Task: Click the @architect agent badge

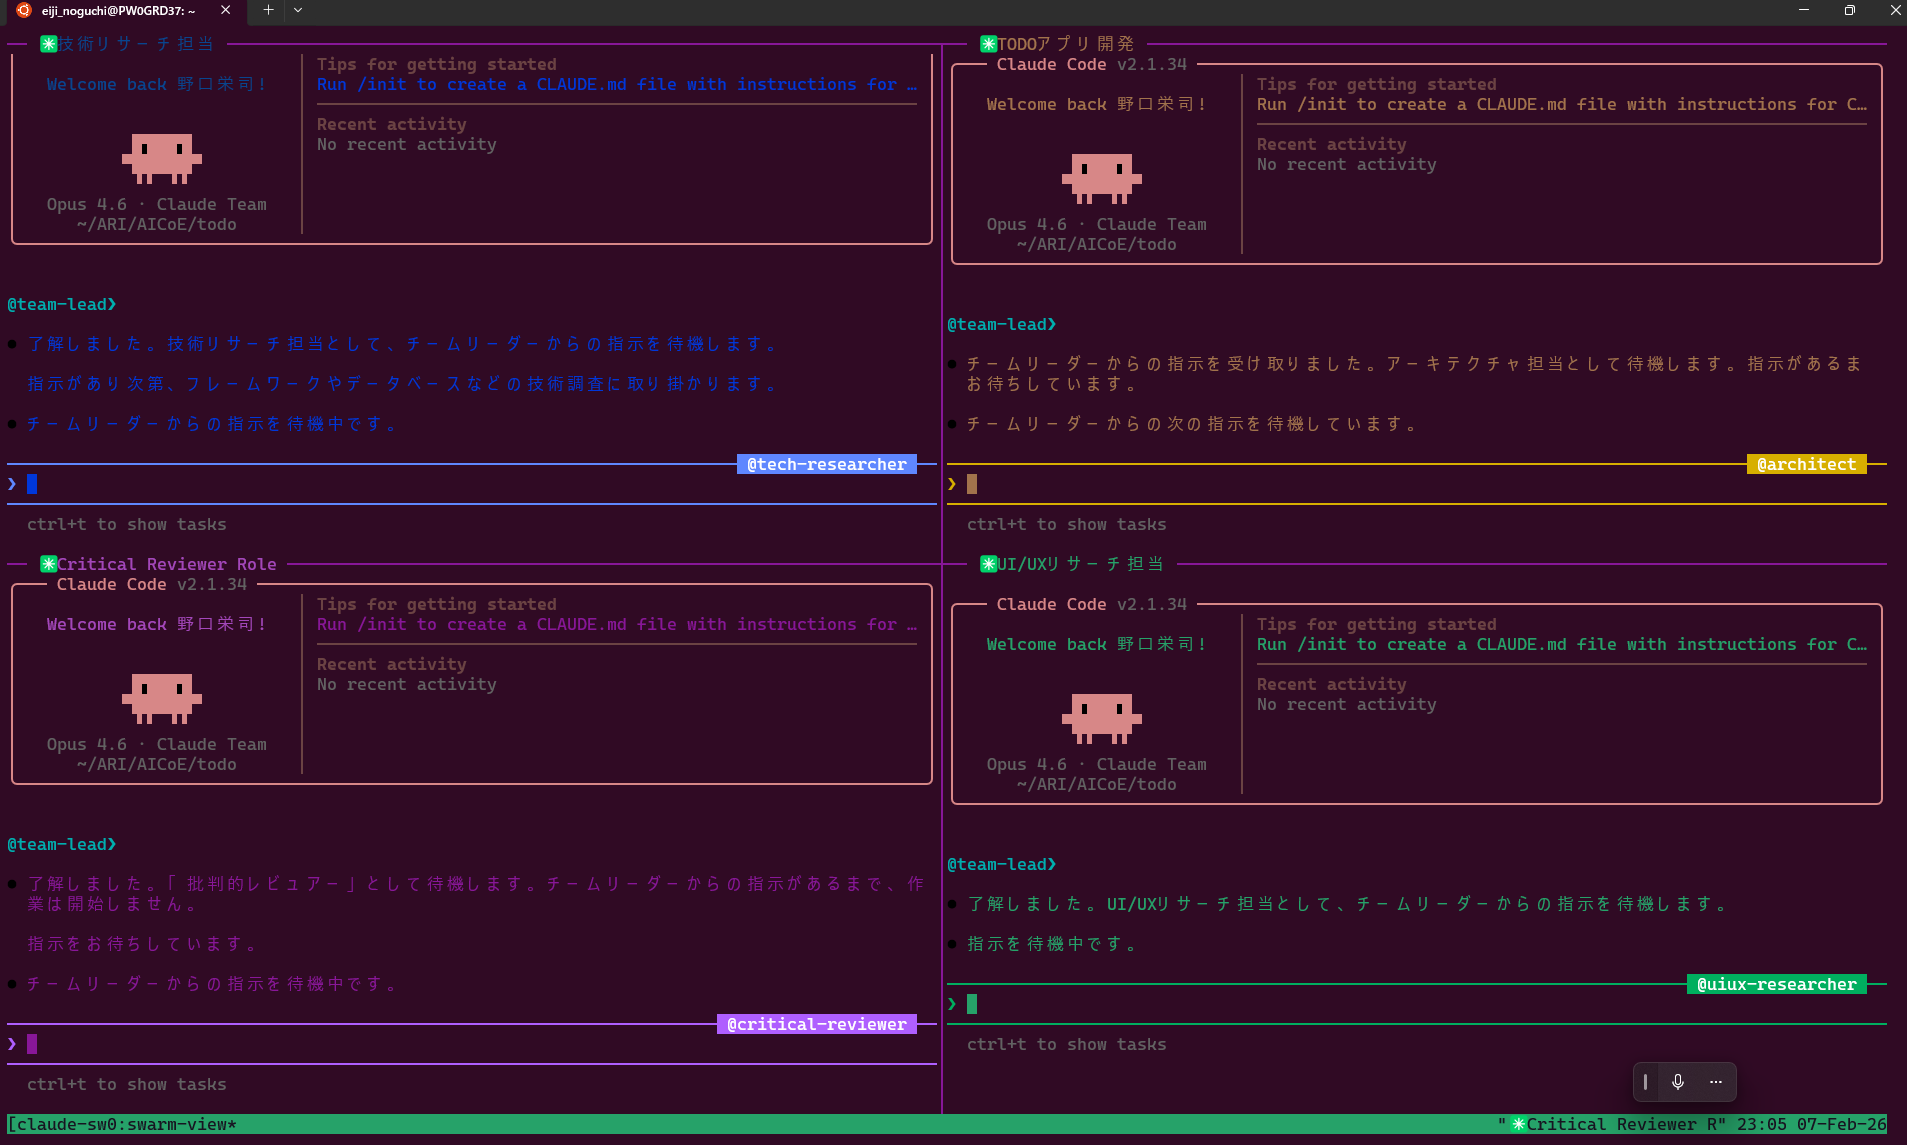Action: click(x=1807, y=464)
